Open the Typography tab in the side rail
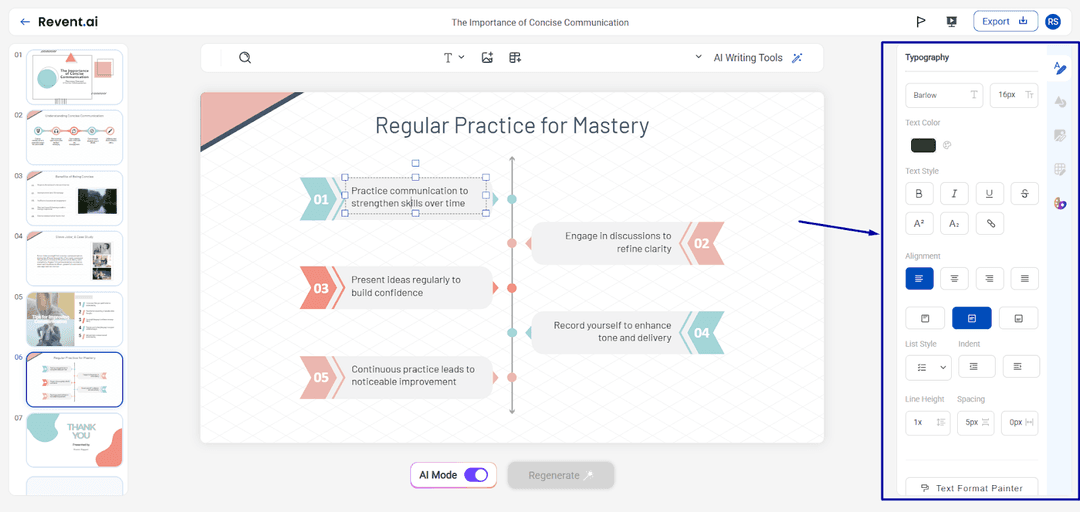This screenshot has width=1080, height=512. 1060,68
